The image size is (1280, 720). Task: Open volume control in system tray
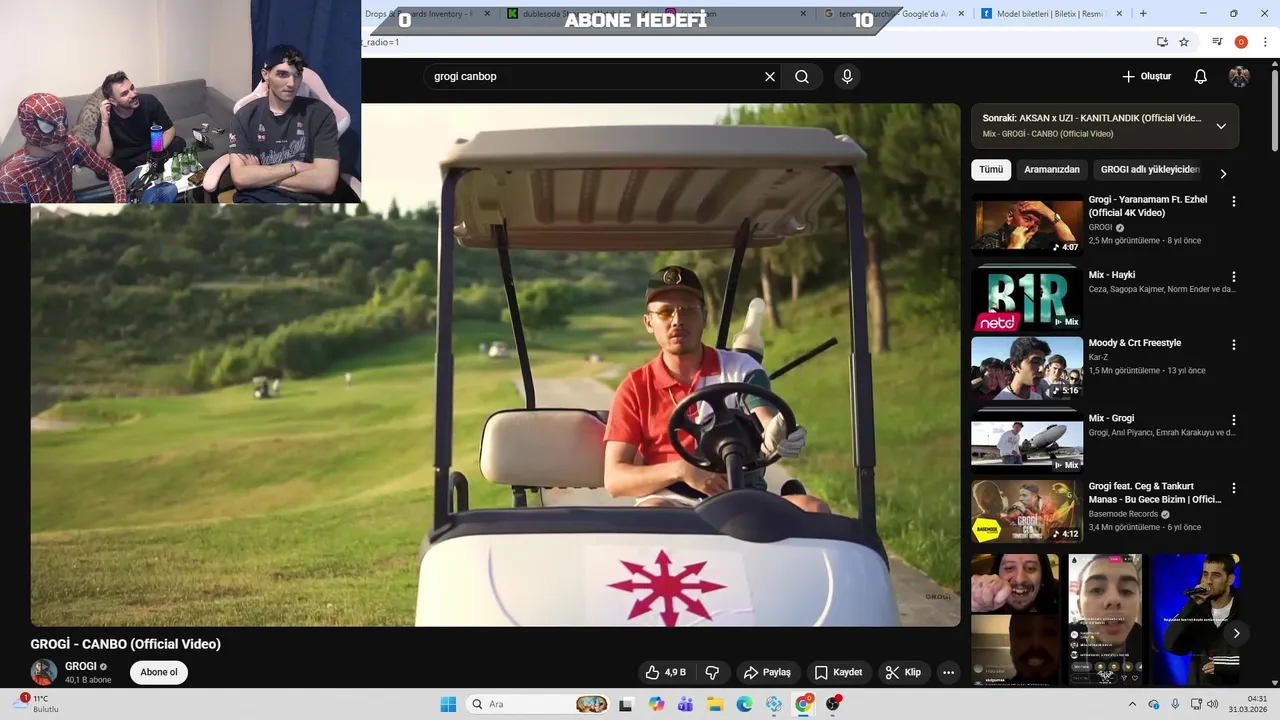click(1212, 704)
